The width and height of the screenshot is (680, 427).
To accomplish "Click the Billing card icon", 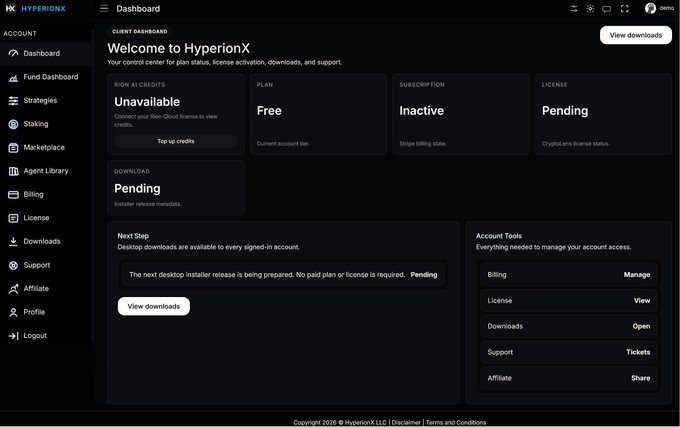I will 13,195.
